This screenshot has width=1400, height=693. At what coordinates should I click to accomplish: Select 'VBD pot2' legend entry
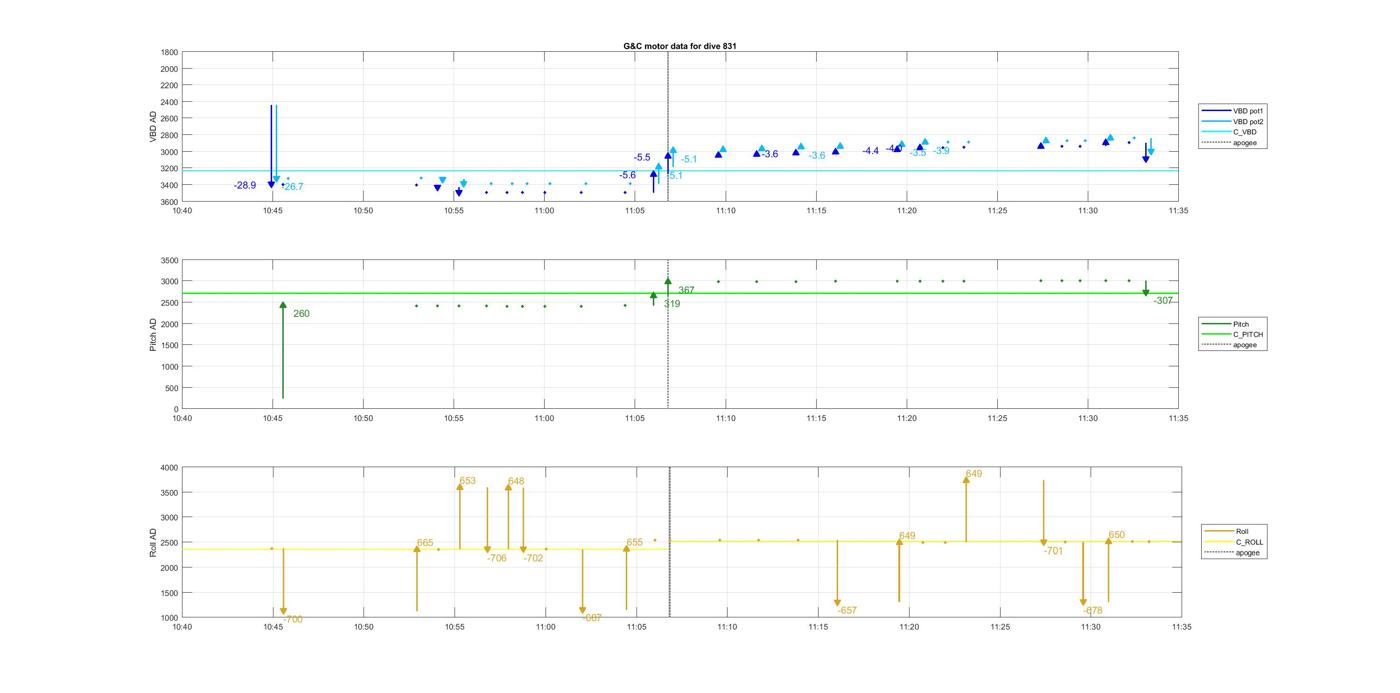1249,121
